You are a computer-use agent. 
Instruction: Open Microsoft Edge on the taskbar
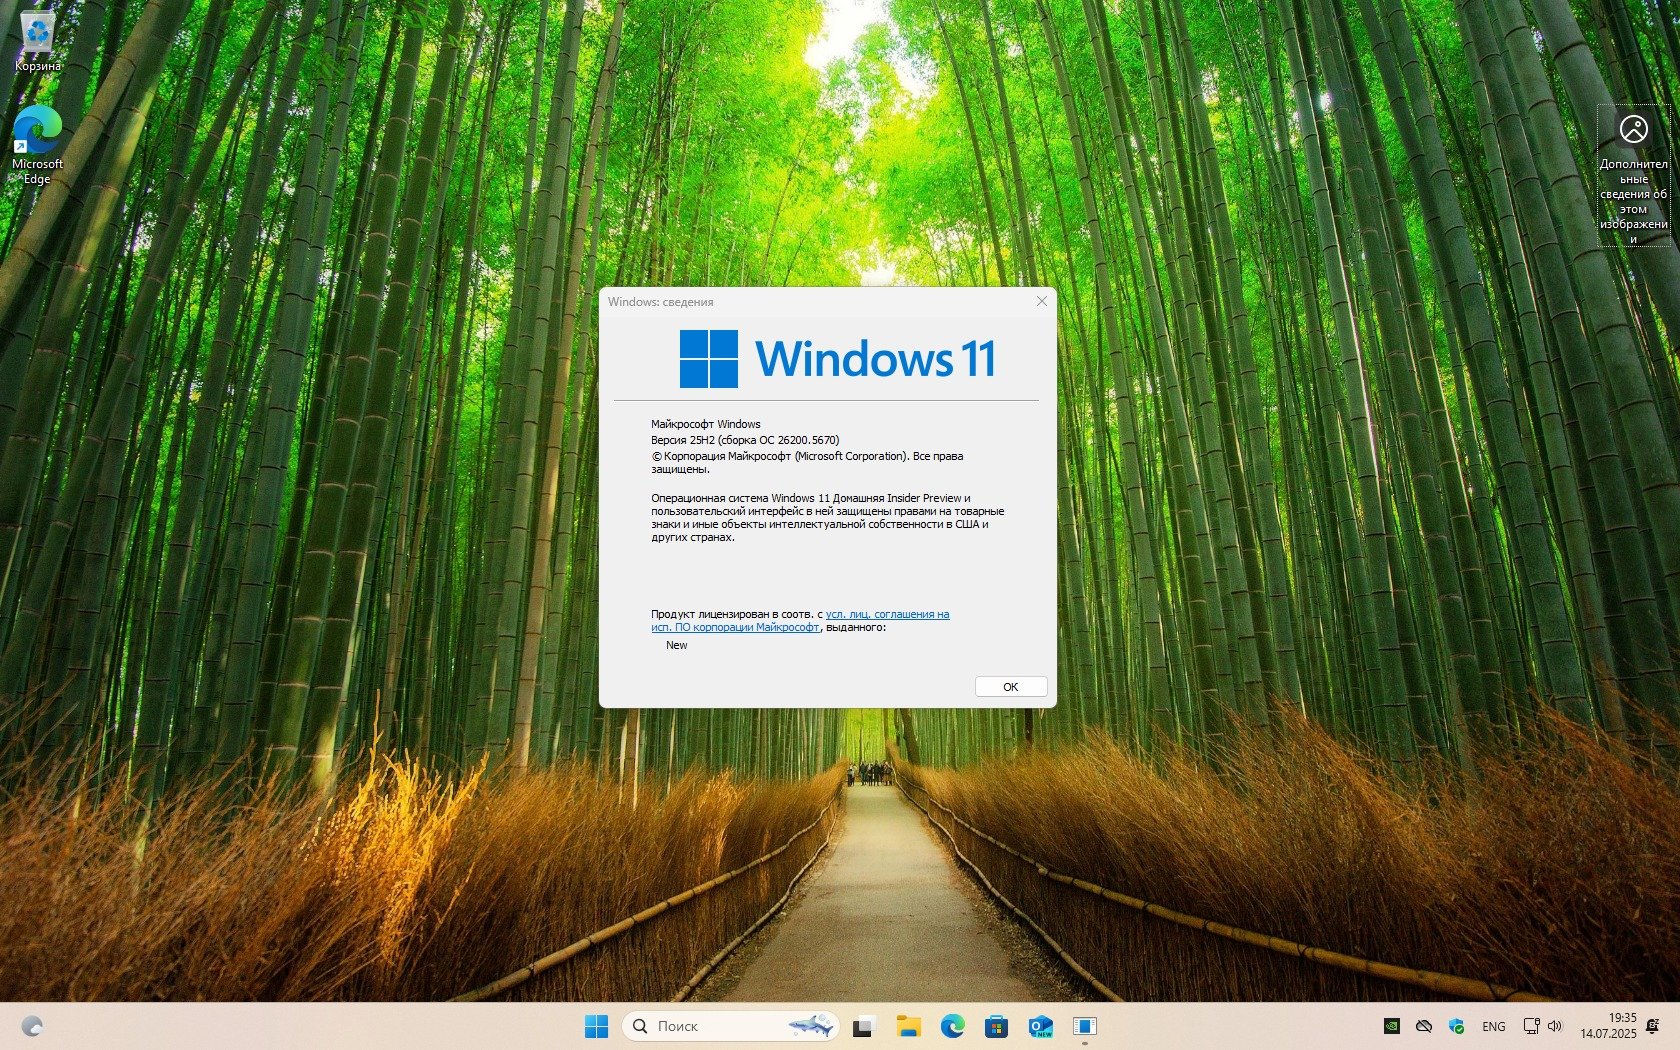click(952, 1026)
